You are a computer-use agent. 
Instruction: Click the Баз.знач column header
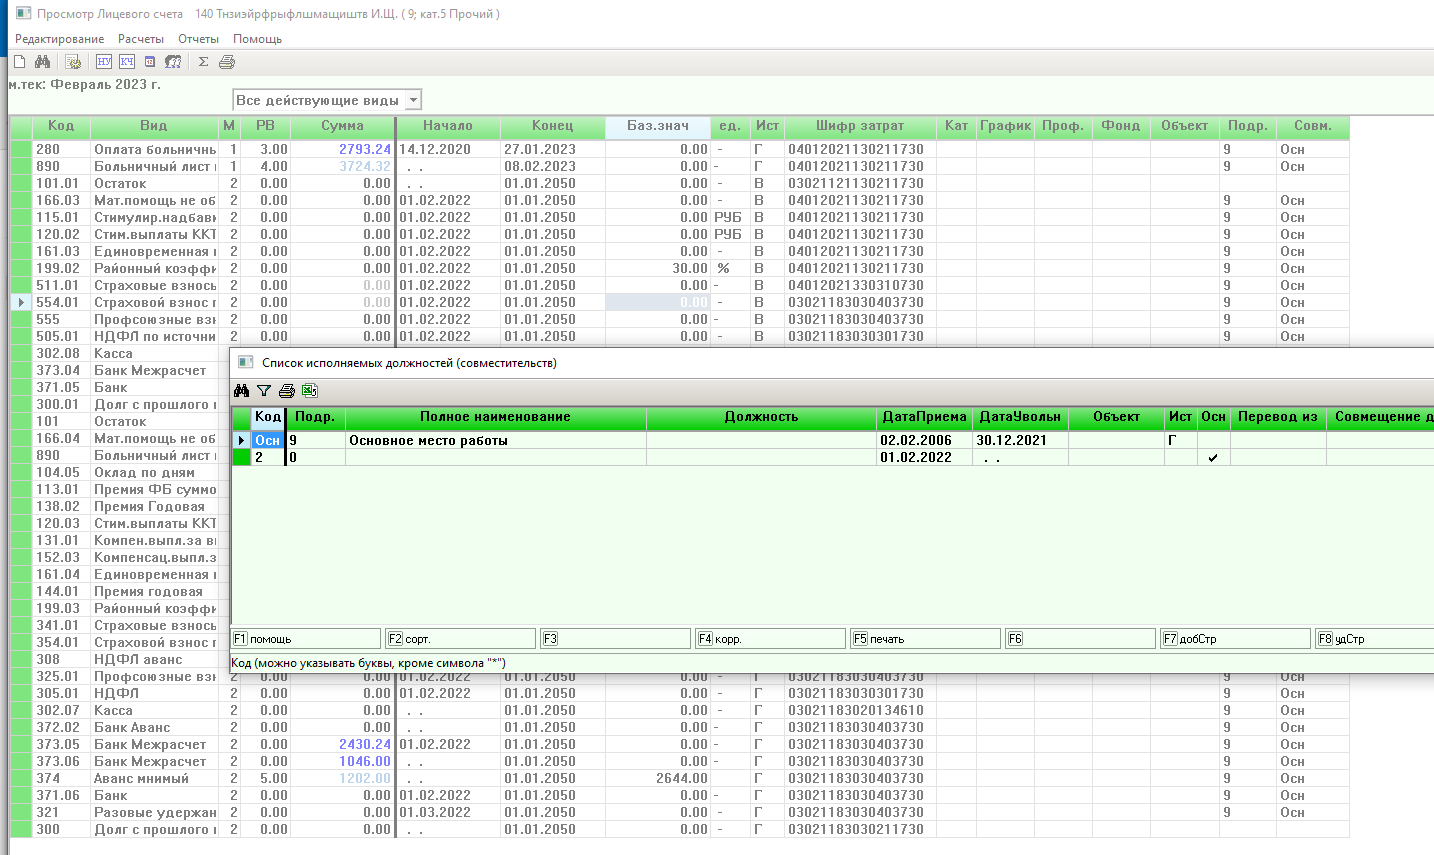658,126
